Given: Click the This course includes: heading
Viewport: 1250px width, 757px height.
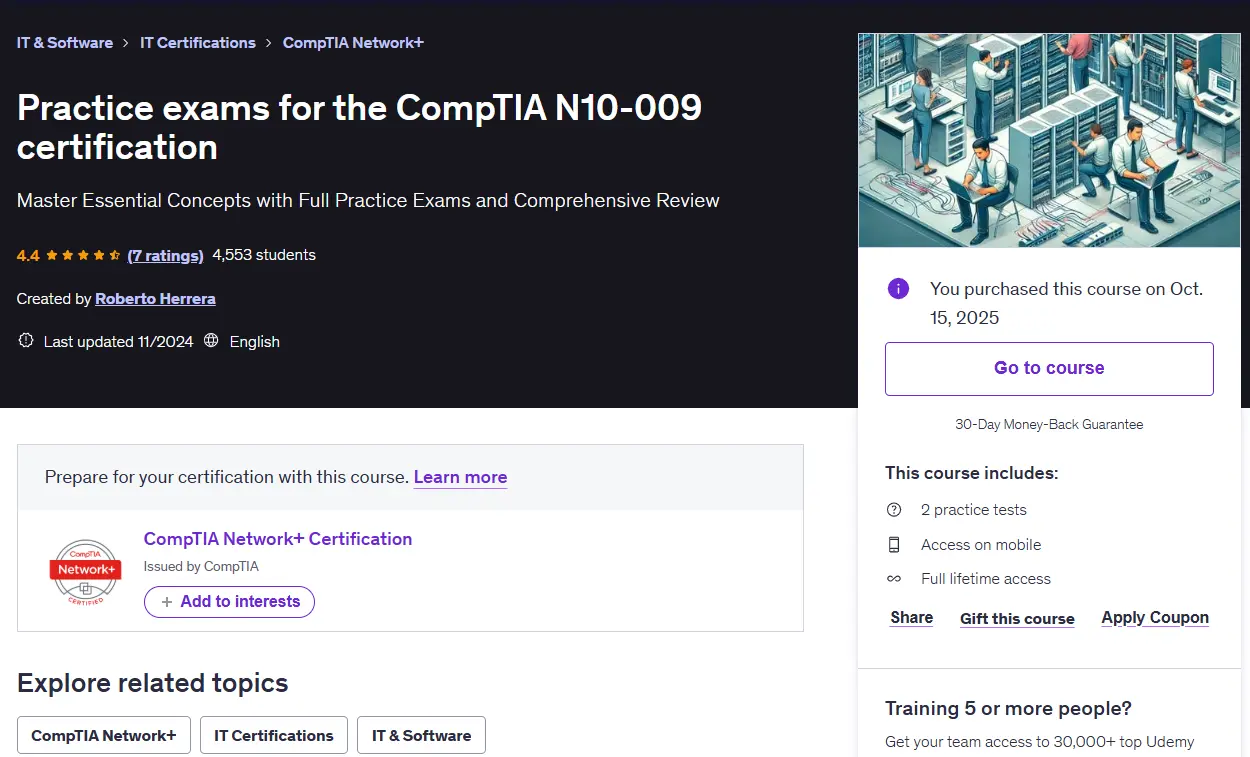Looking at the screenshot, I should click(x=971, y=473).
